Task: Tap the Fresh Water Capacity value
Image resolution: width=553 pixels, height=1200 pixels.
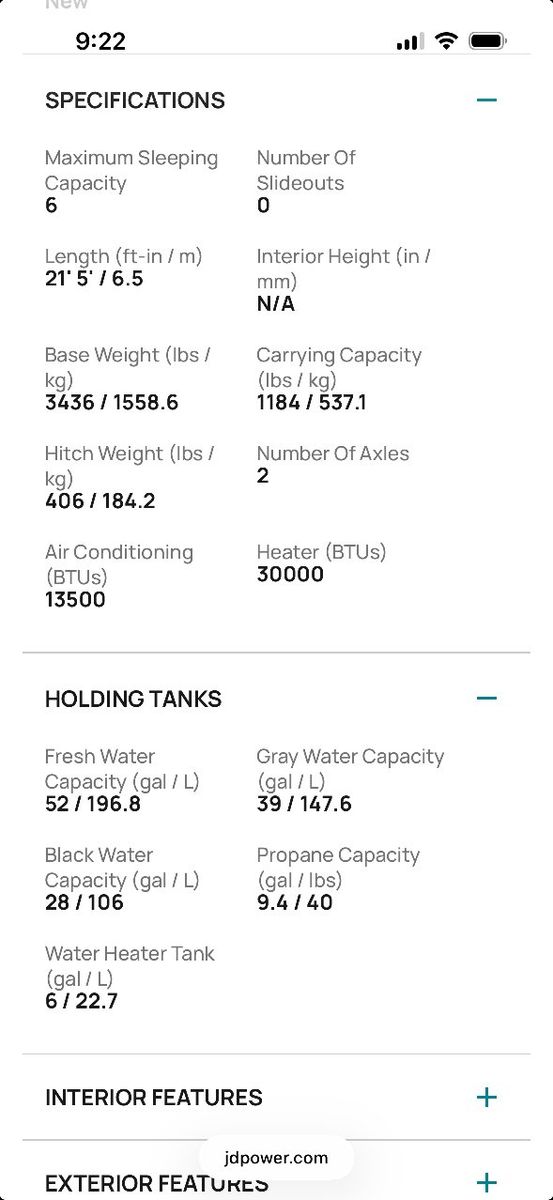Action: (x=95, y=804)
